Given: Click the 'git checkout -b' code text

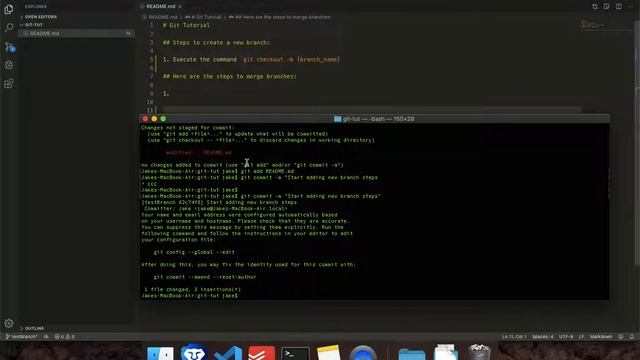Looking at the screenshot, I should click(x=291, y=60).
